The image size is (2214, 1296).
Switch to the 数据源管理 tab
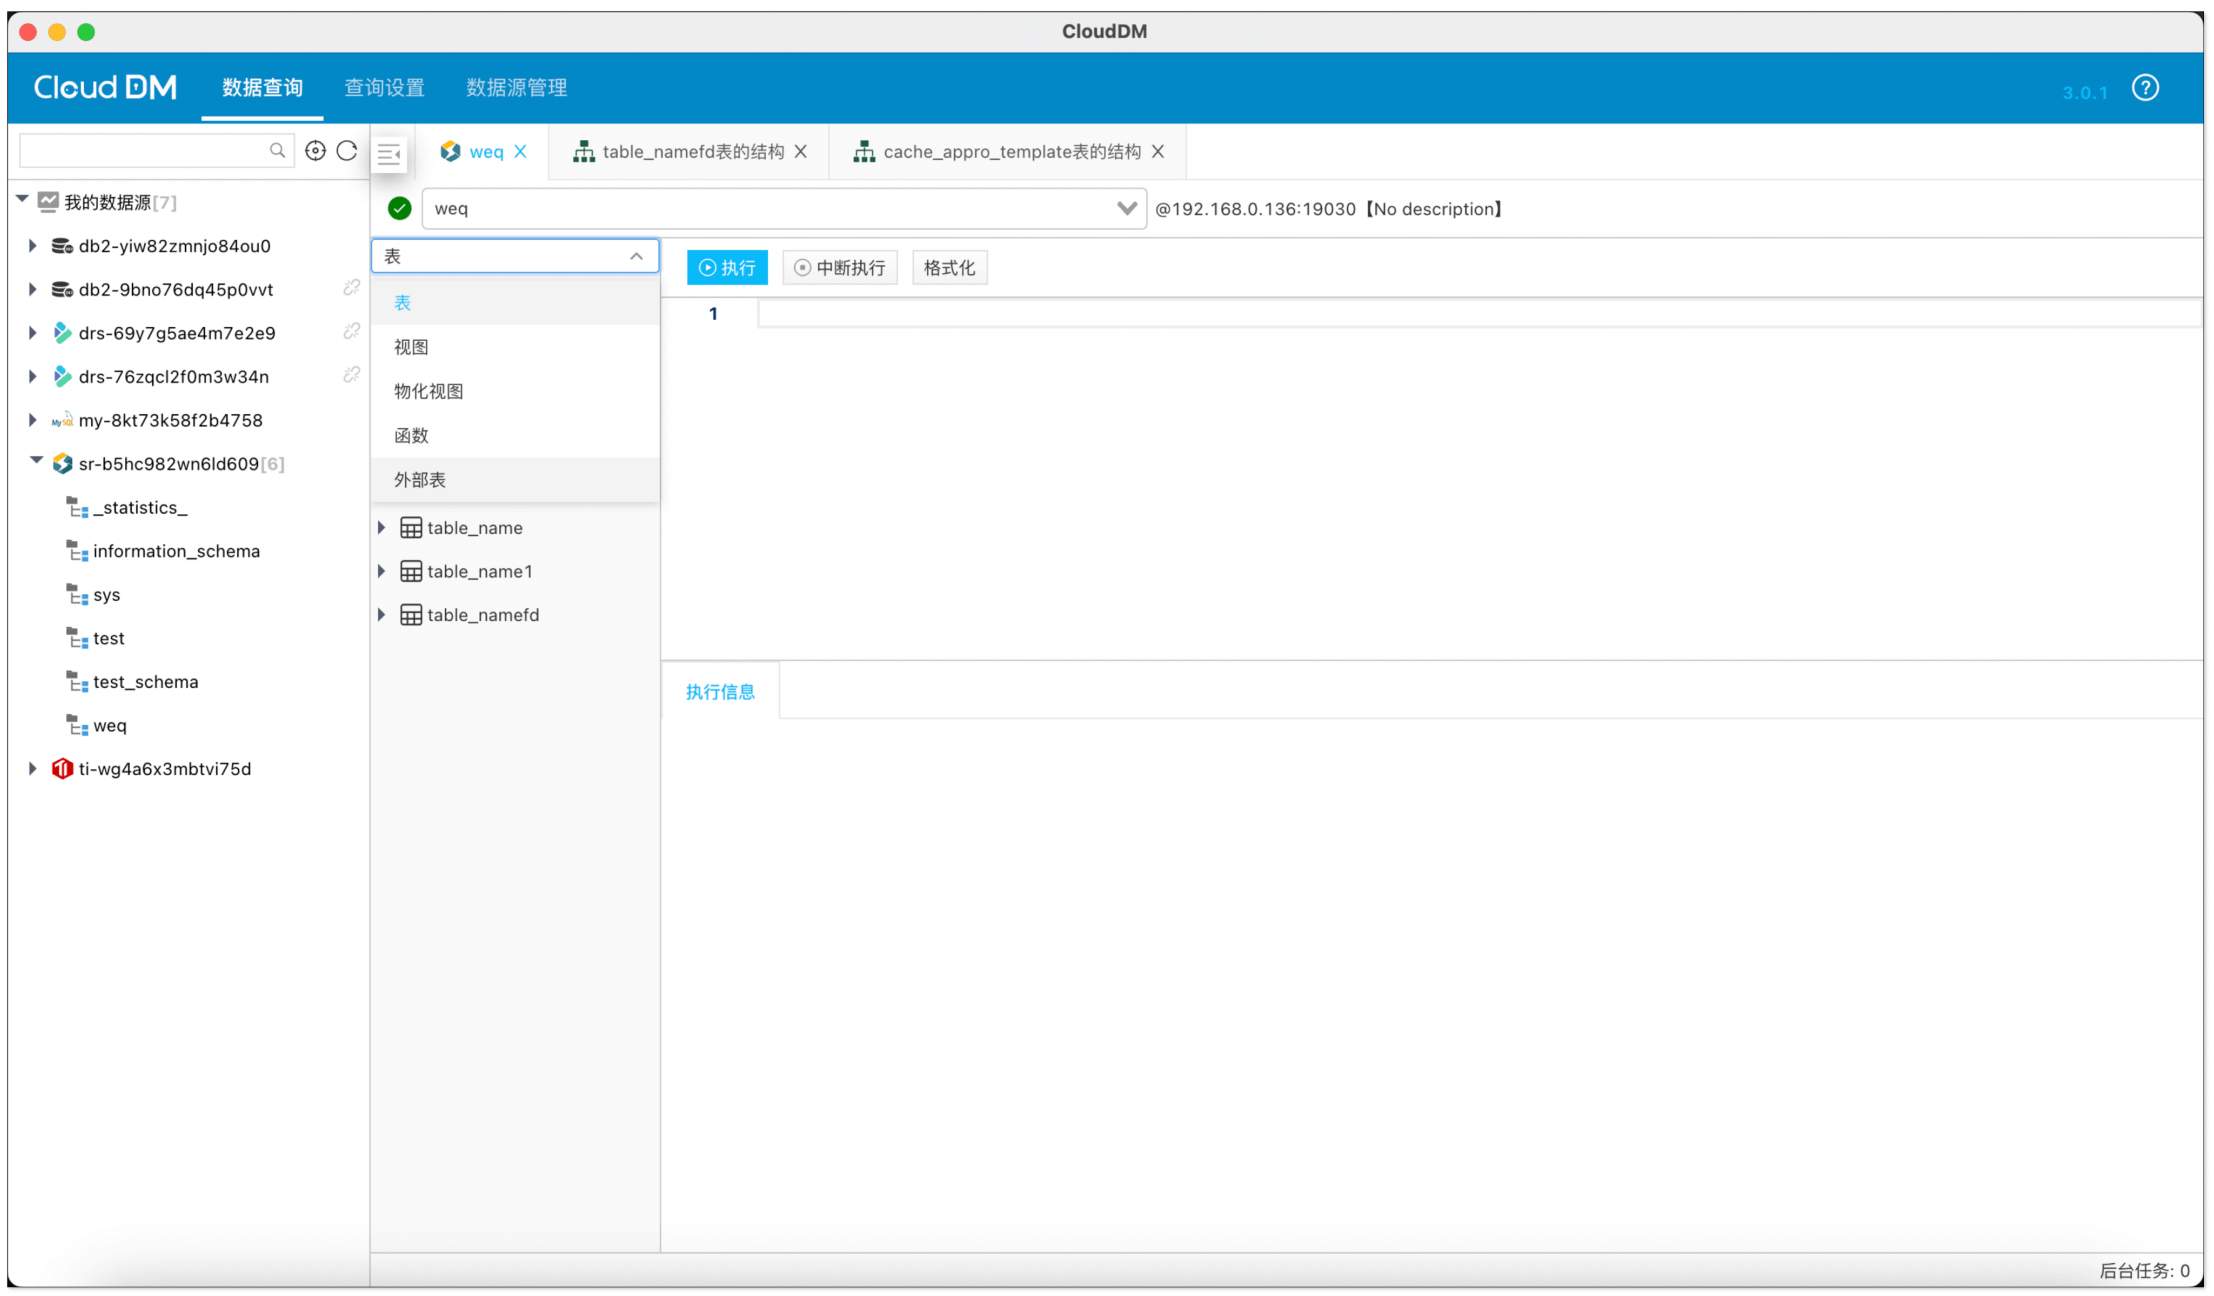516,88
